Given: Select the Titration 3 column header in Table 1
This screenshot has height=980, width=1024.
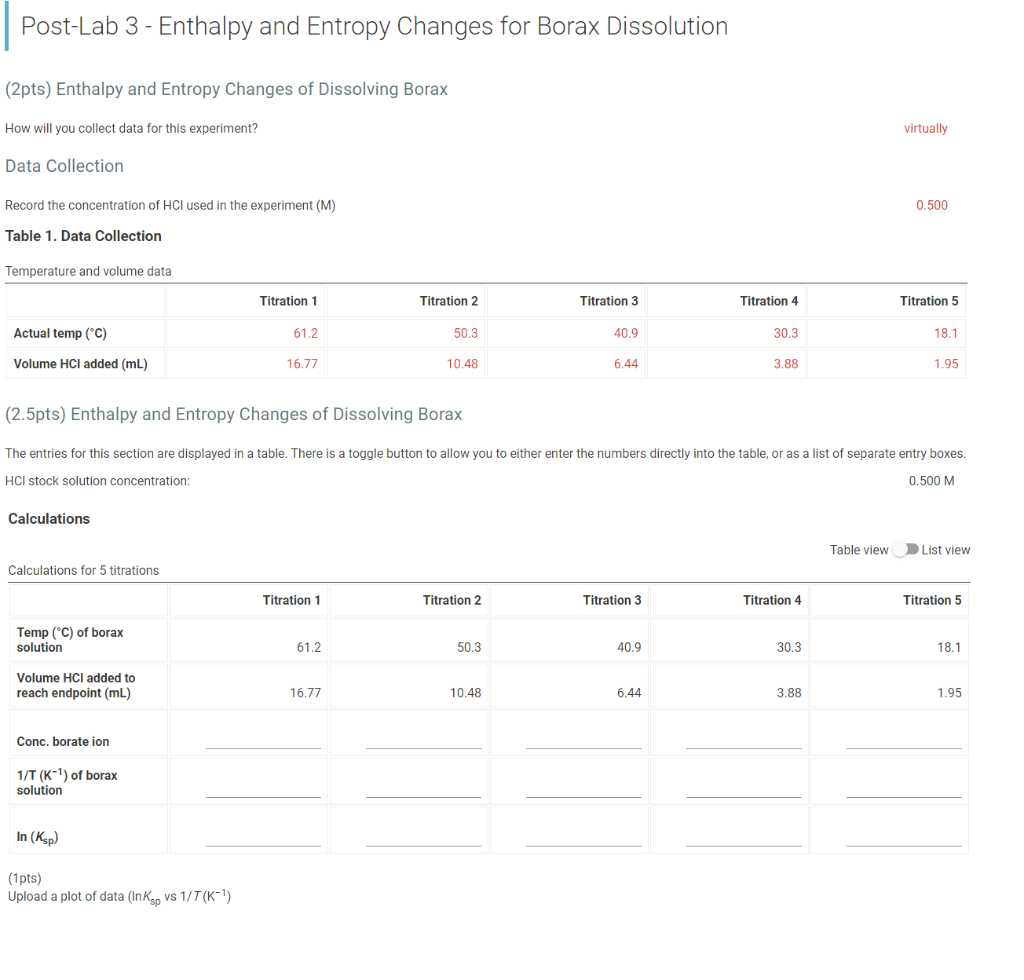Looking at the screenshot, I should point(609,300).
